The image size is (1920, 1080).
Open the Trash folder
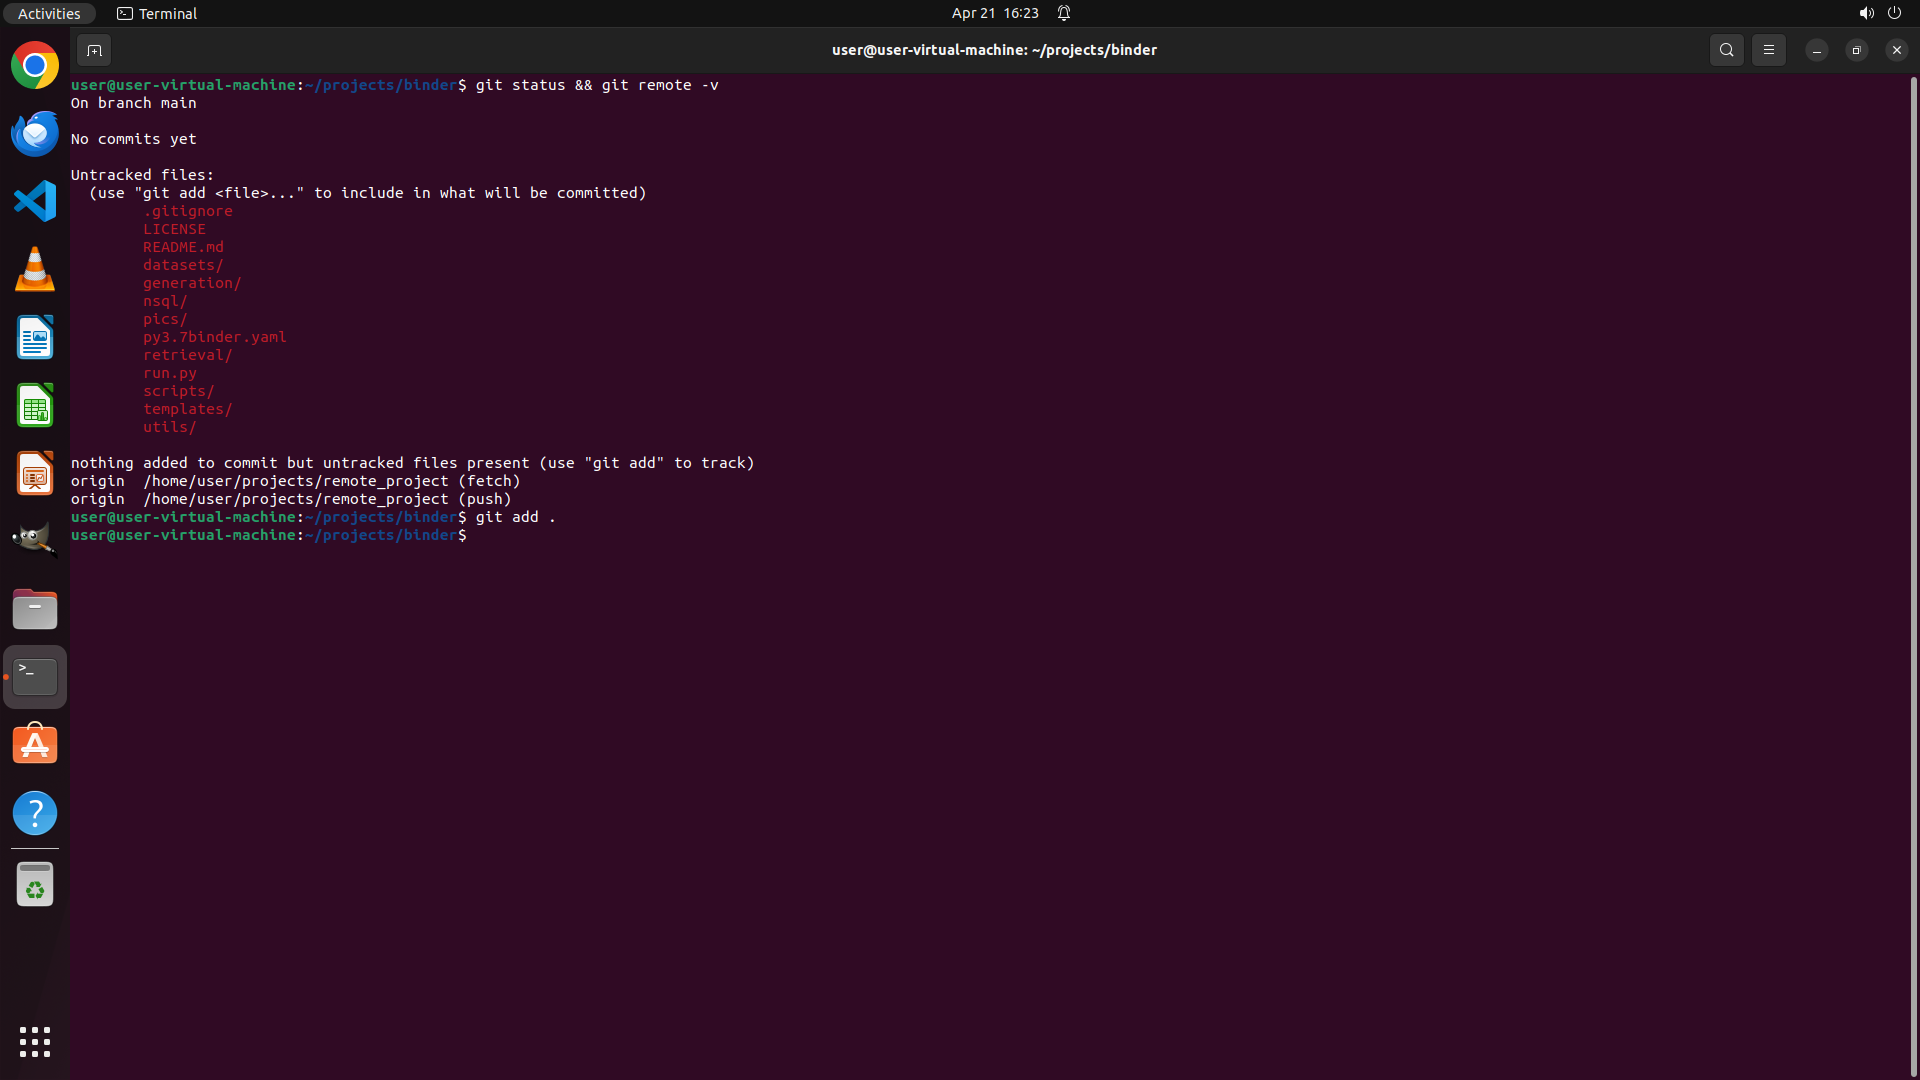click(35, 884)
